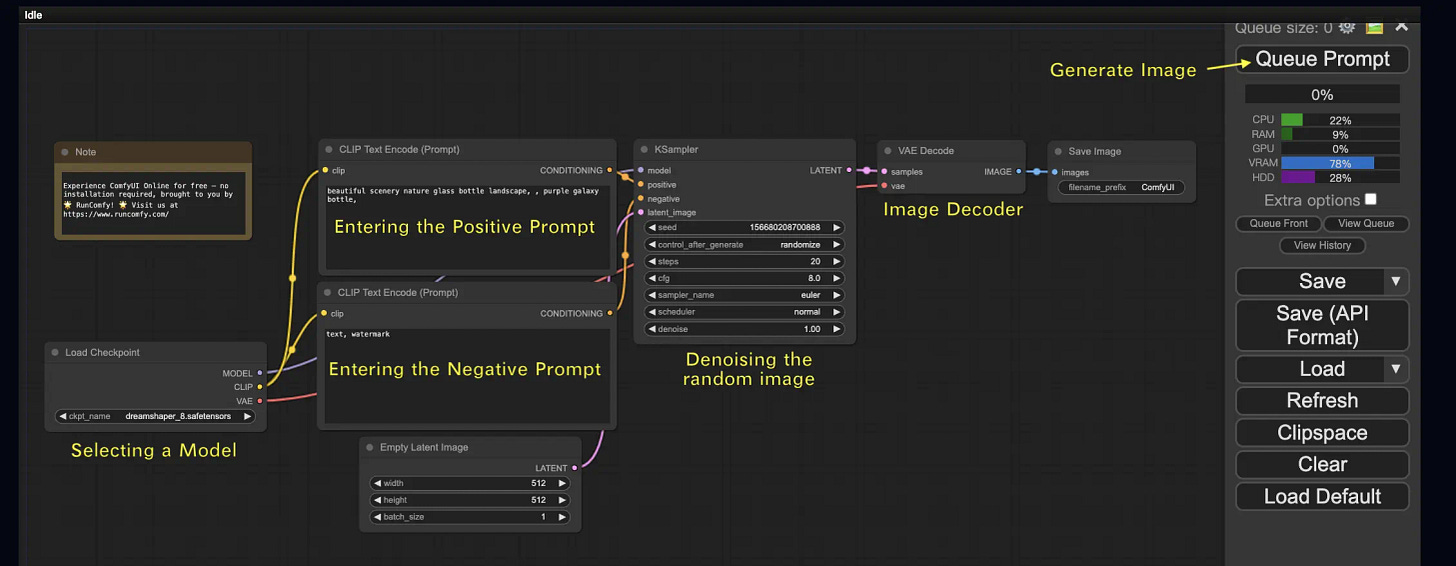Click the VAE Decode IMAGE output socket
This screenshot has width=1456, height=566.
tap(1019, 172)
